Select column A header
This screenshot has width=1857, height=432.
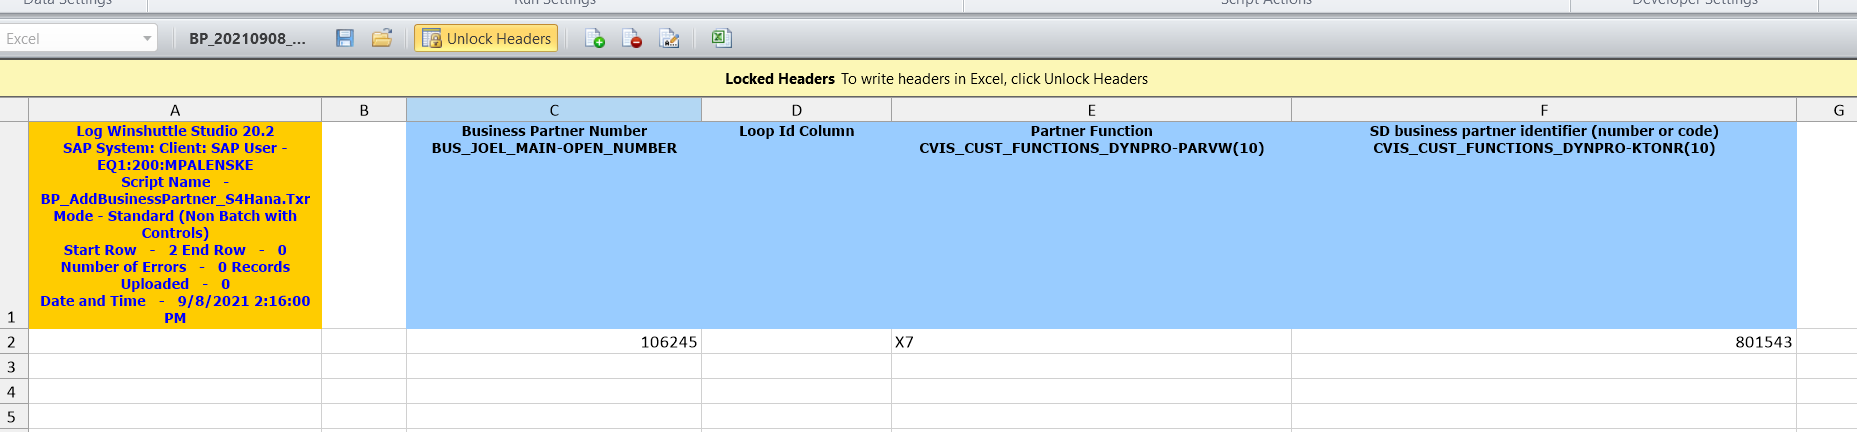coord(175,110)
